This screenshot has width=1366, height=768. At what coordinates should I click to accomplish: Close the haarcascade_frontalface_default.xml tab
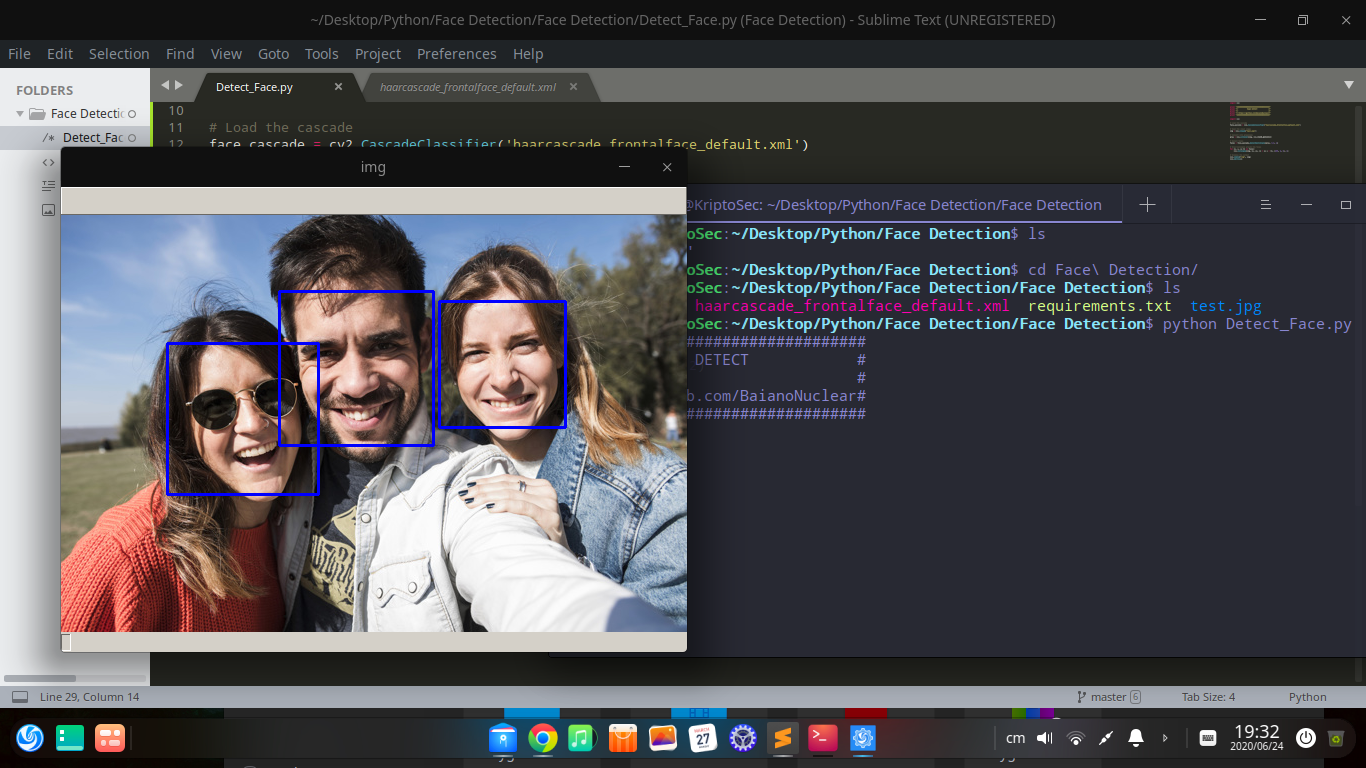pos(573,87)
